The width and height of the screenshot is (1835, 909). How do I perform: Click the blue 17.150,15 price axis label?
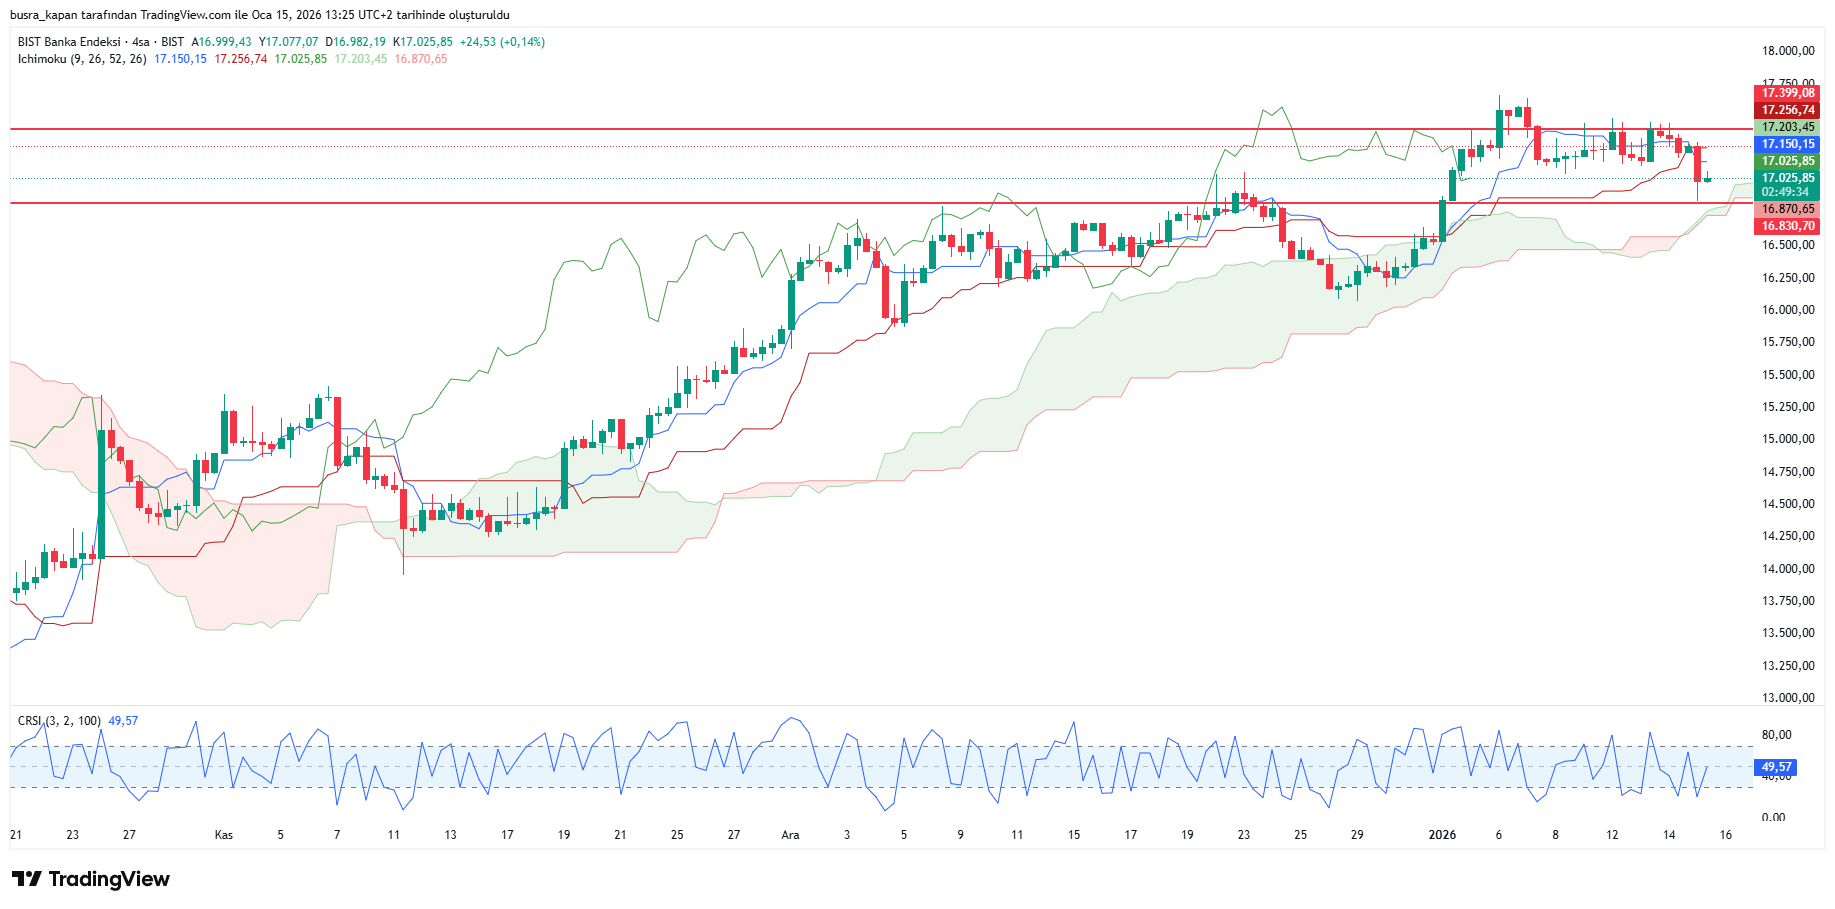[x=1787, y=144]
